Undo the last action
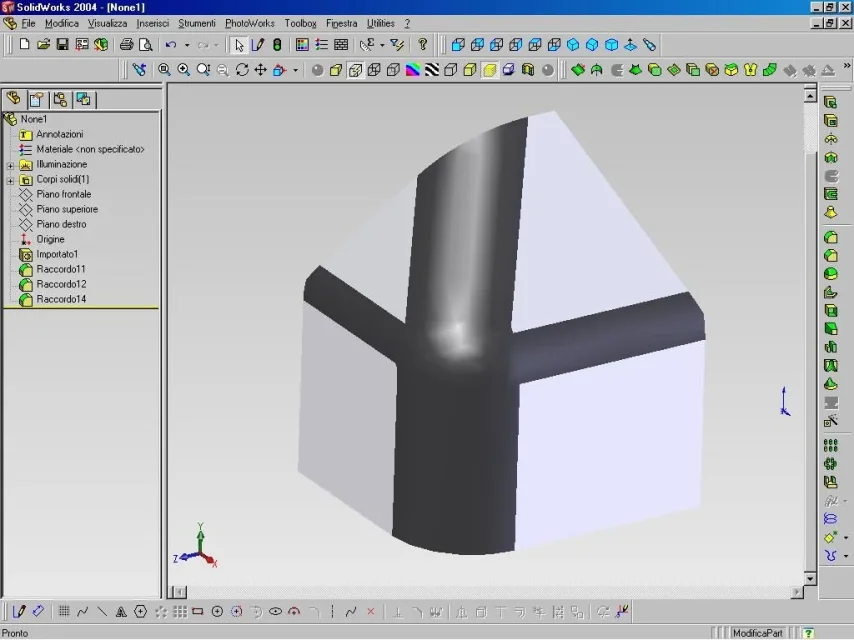This screenshot has width=854, height=640. (x=171, y=44)
